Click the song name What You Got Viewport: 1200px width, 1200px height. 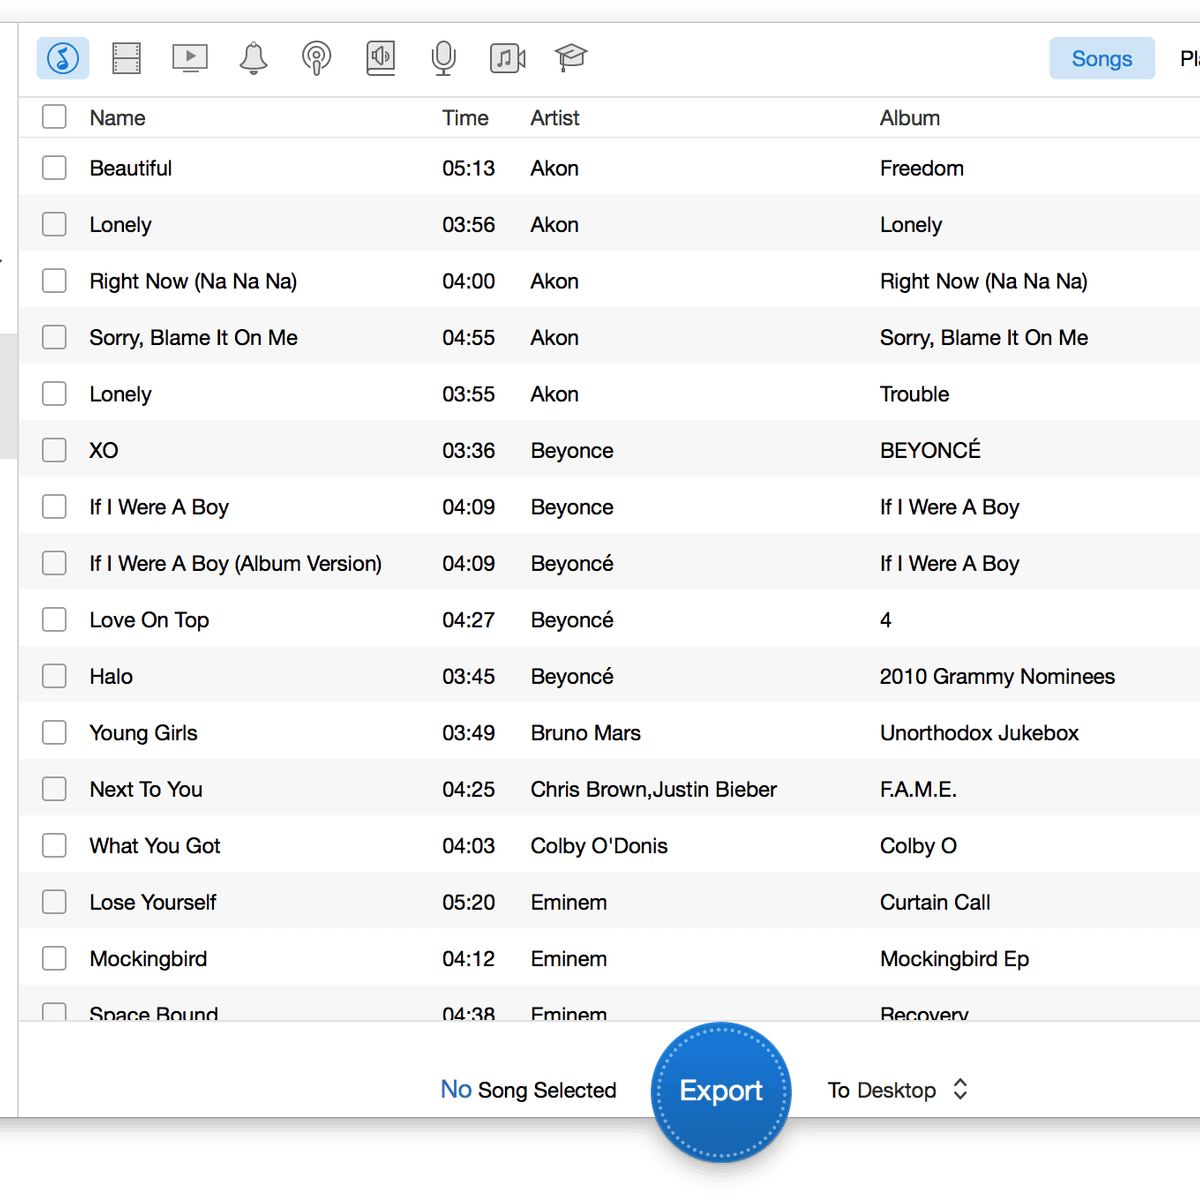click(x=155, y=846)
